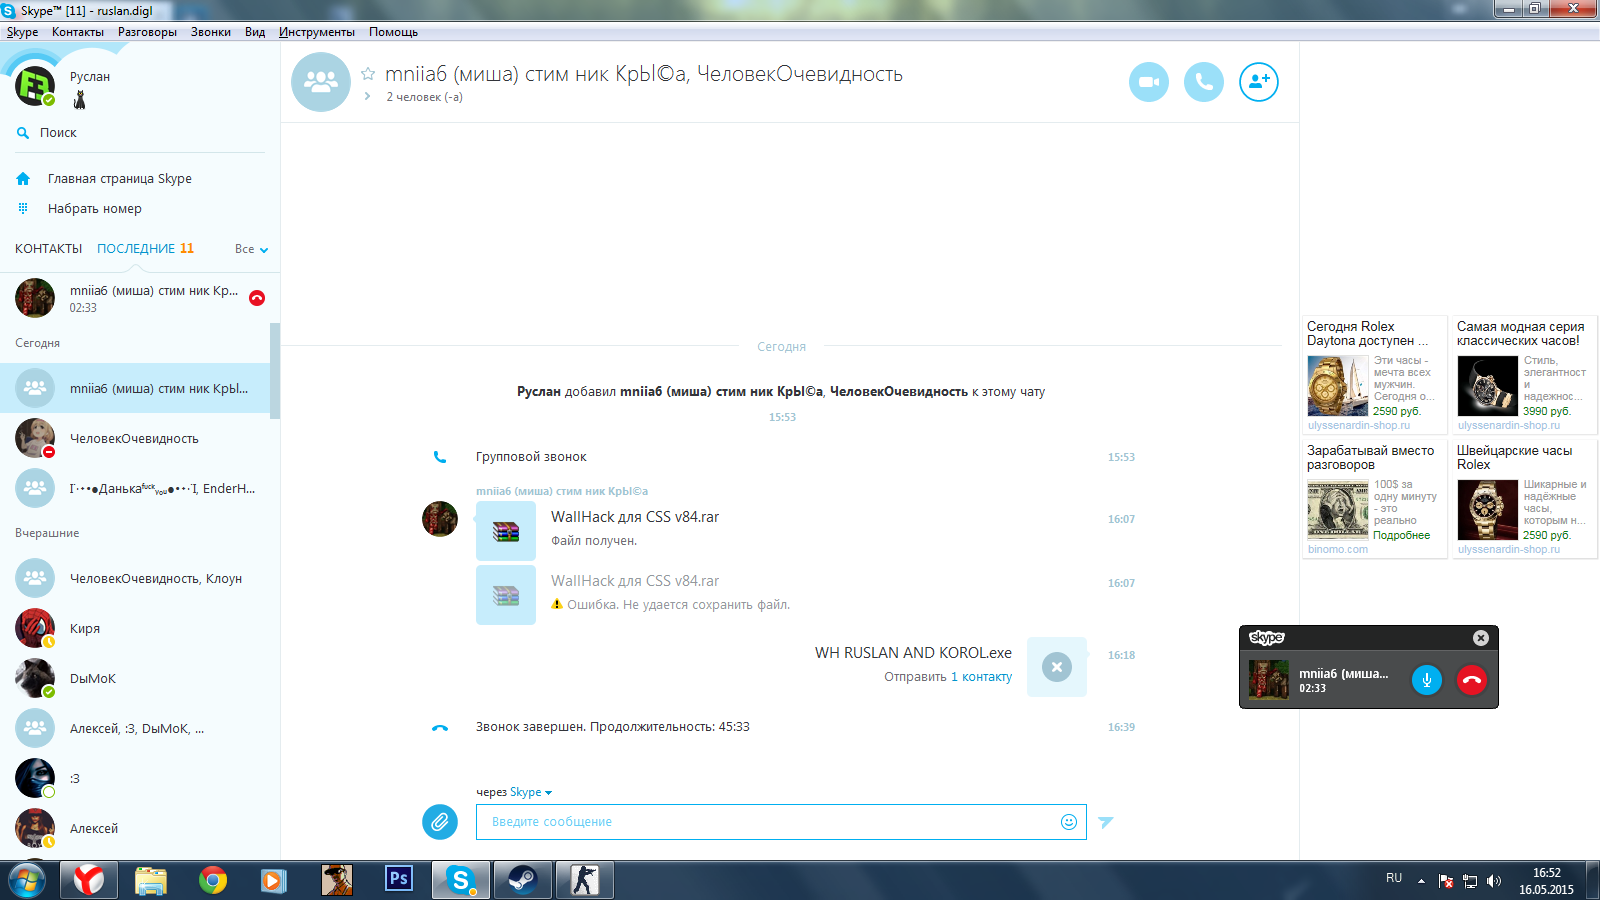Open ЧеловекОчевидность, Клоун group chat
Screen dimensions: 1600x900
[x=135, y=578]
